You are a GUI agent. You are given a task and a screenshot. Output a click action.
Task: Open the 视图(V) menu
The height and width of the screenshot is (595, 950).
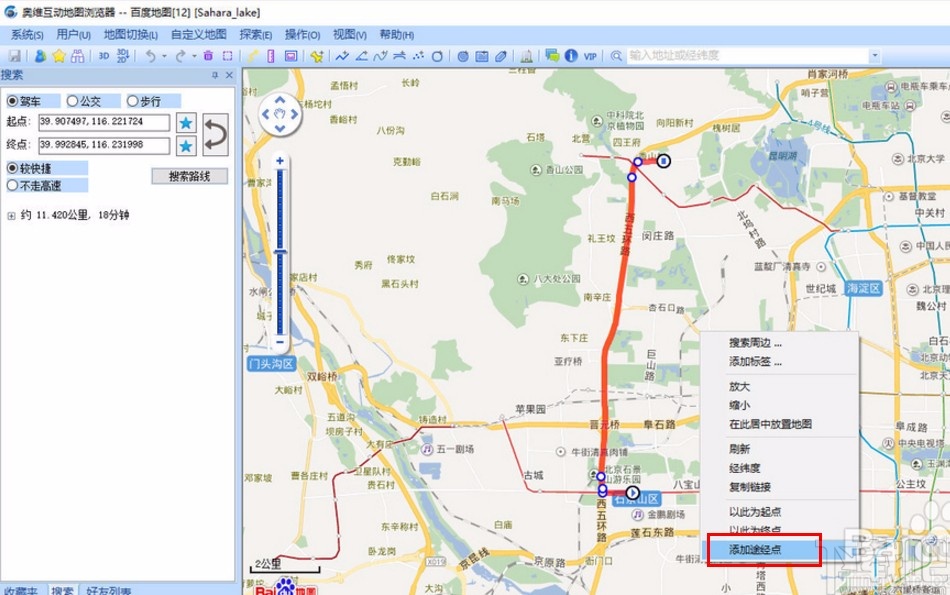coord(350,35)
